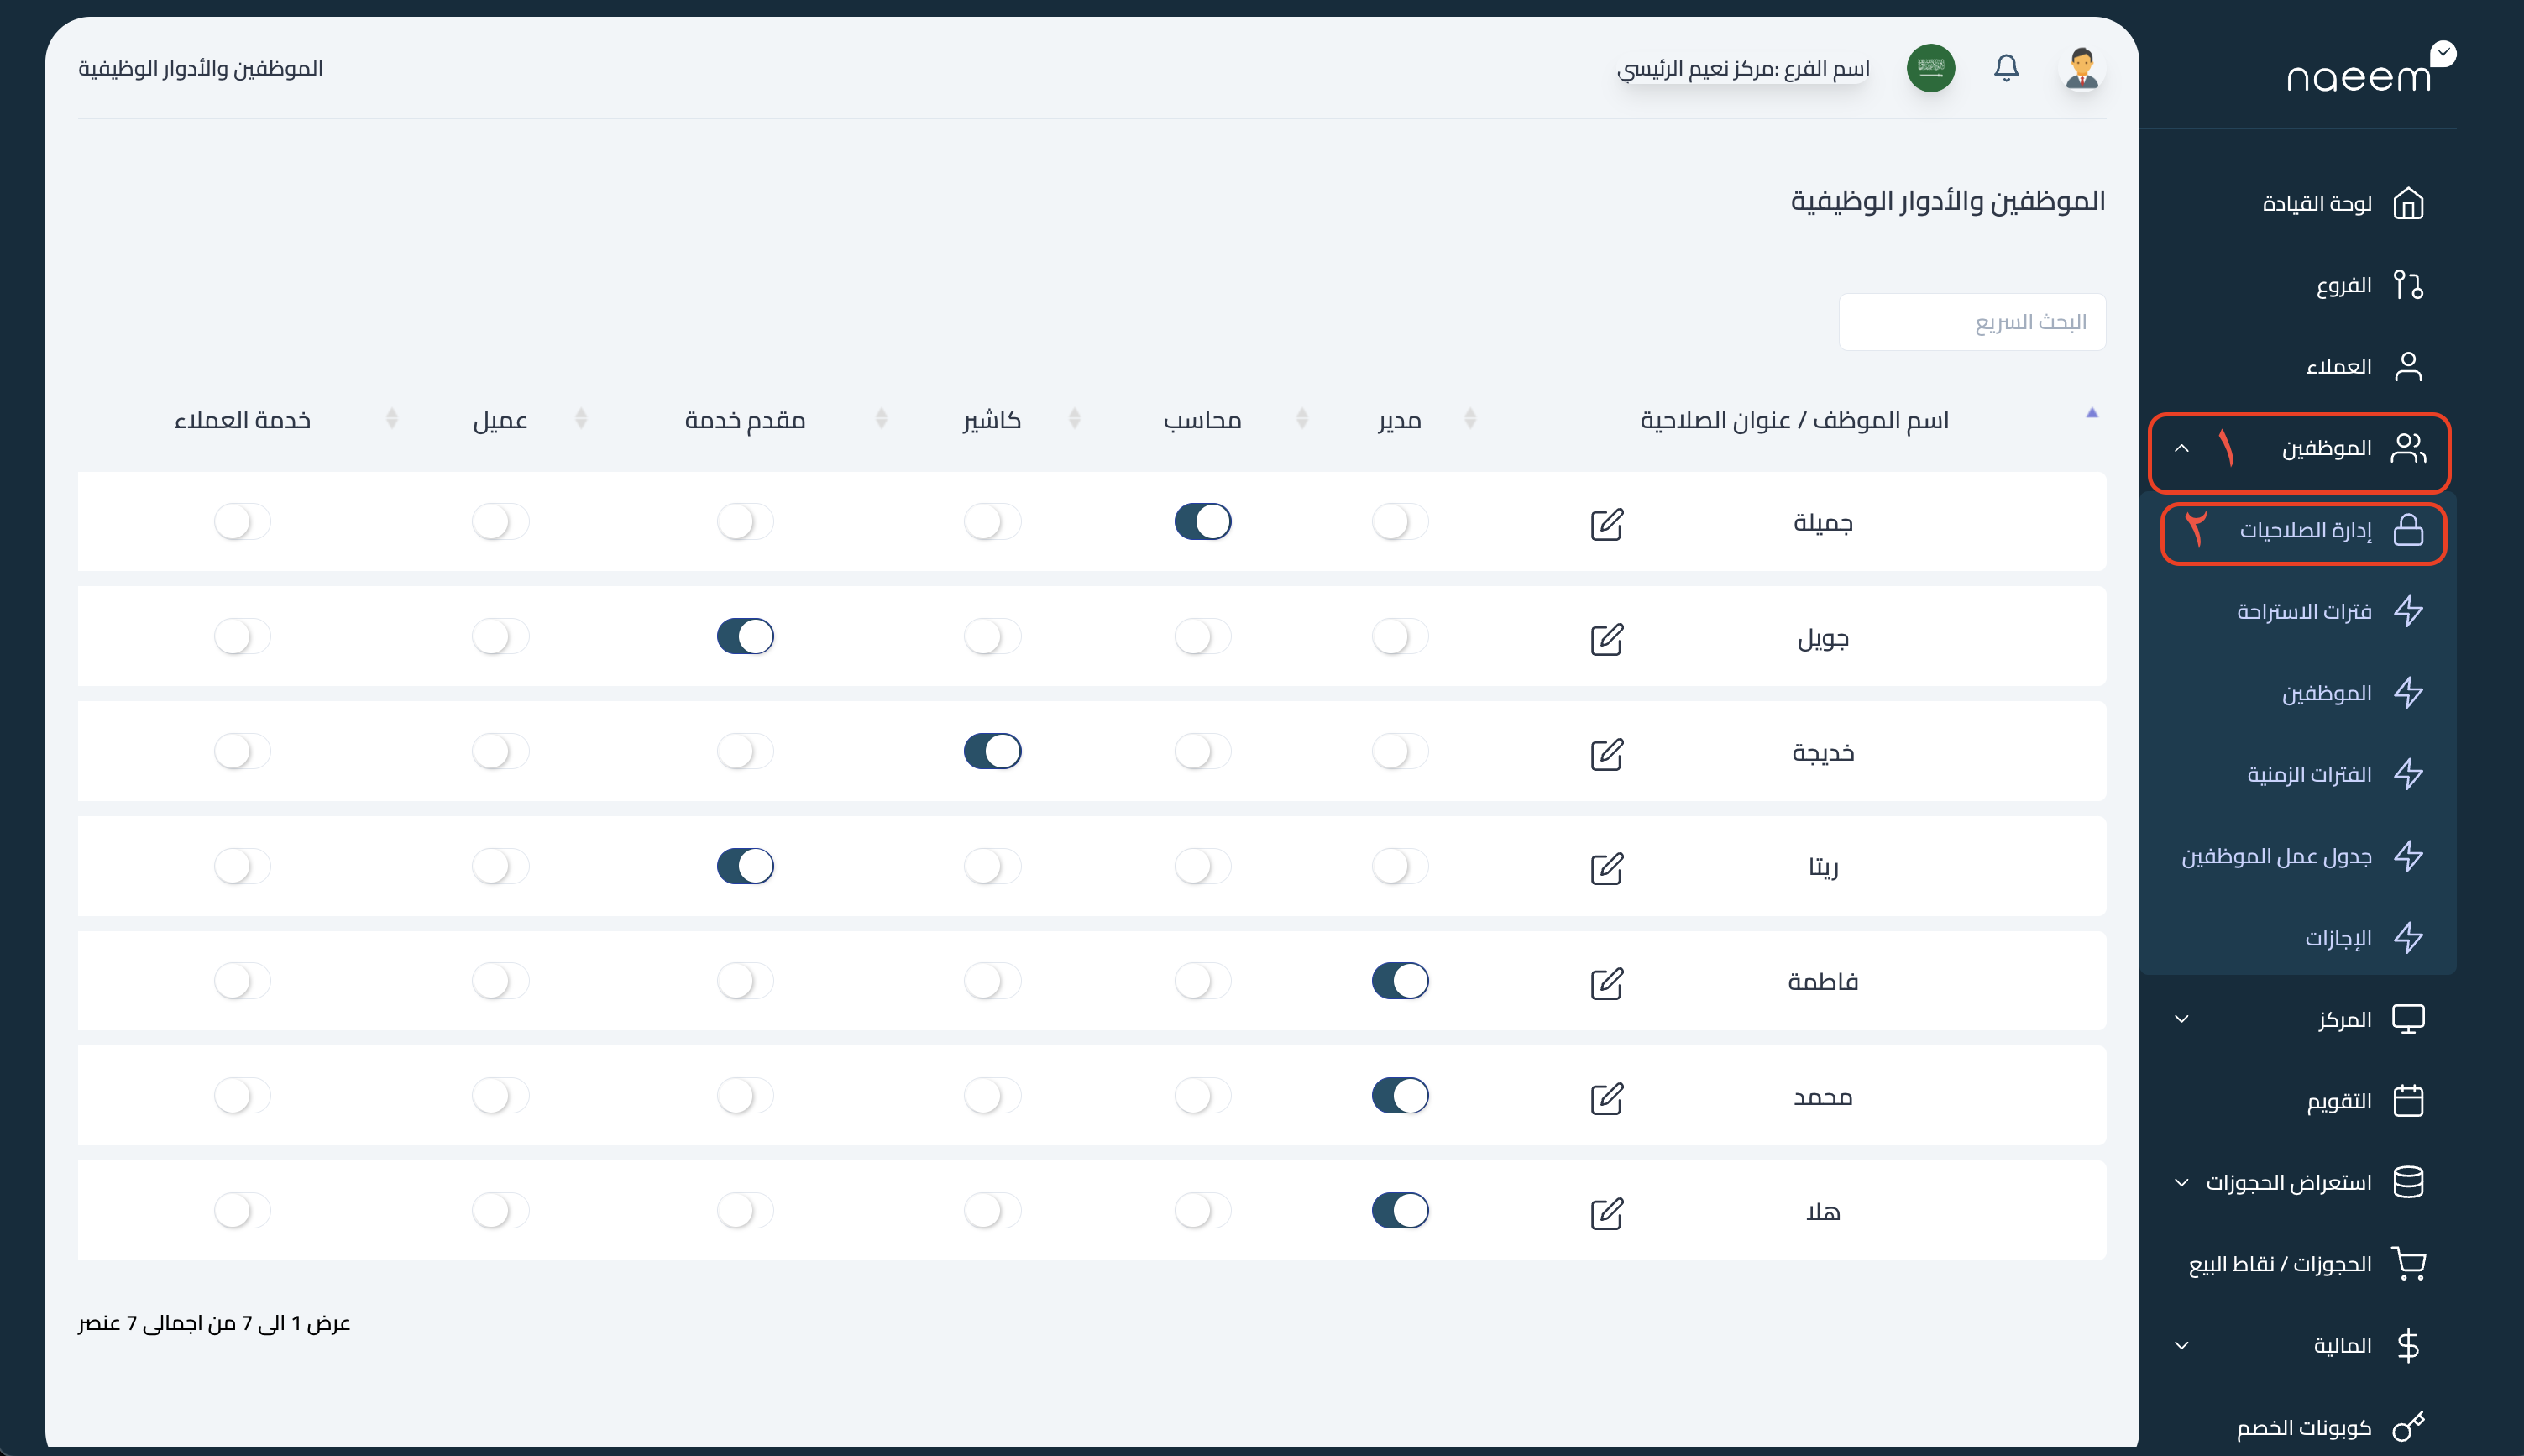Image resolution: width=2524 pixels, height=1456 pixels.
Task: Edit the هلا employee row
Action: click(1607, 1213)
